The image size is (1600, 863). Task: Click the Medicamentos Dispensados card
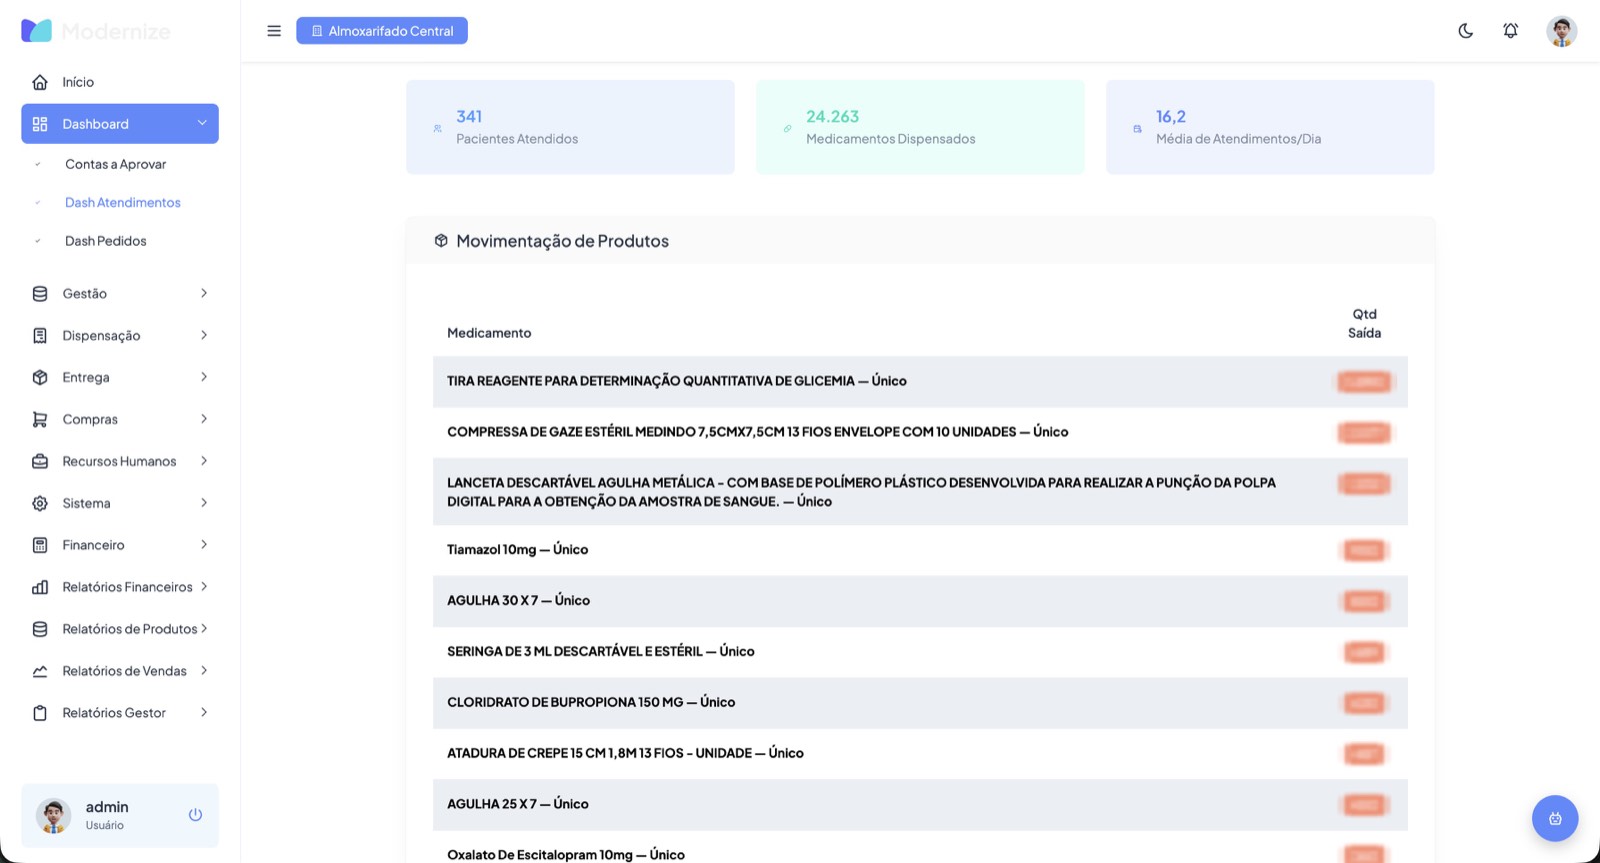pos(920,128)
